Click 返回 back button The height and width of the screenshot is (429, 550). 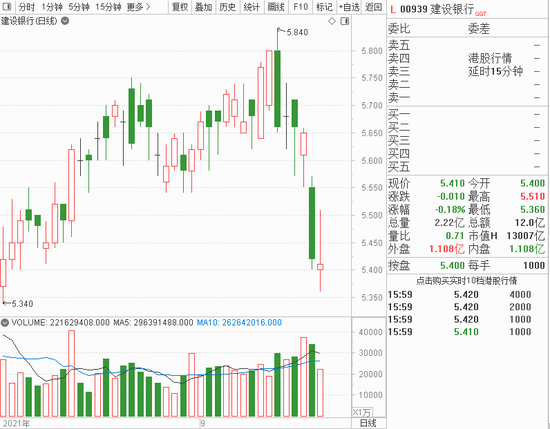point(373,7)
